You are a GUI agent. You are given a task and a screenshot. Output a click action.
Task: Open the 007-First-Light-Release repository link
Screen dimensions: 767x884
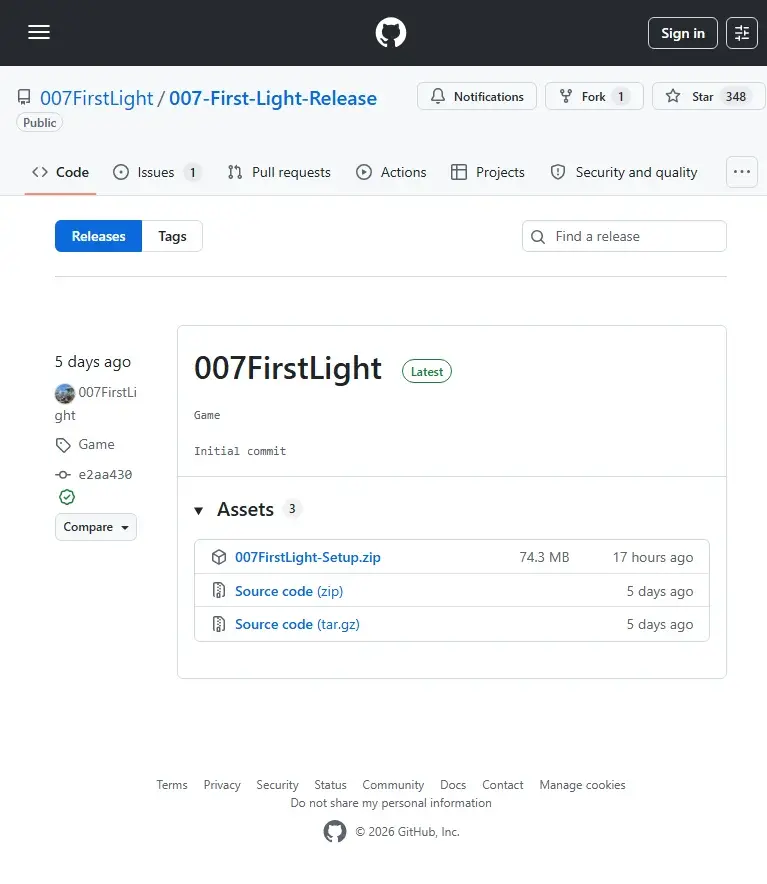[273, 98]
